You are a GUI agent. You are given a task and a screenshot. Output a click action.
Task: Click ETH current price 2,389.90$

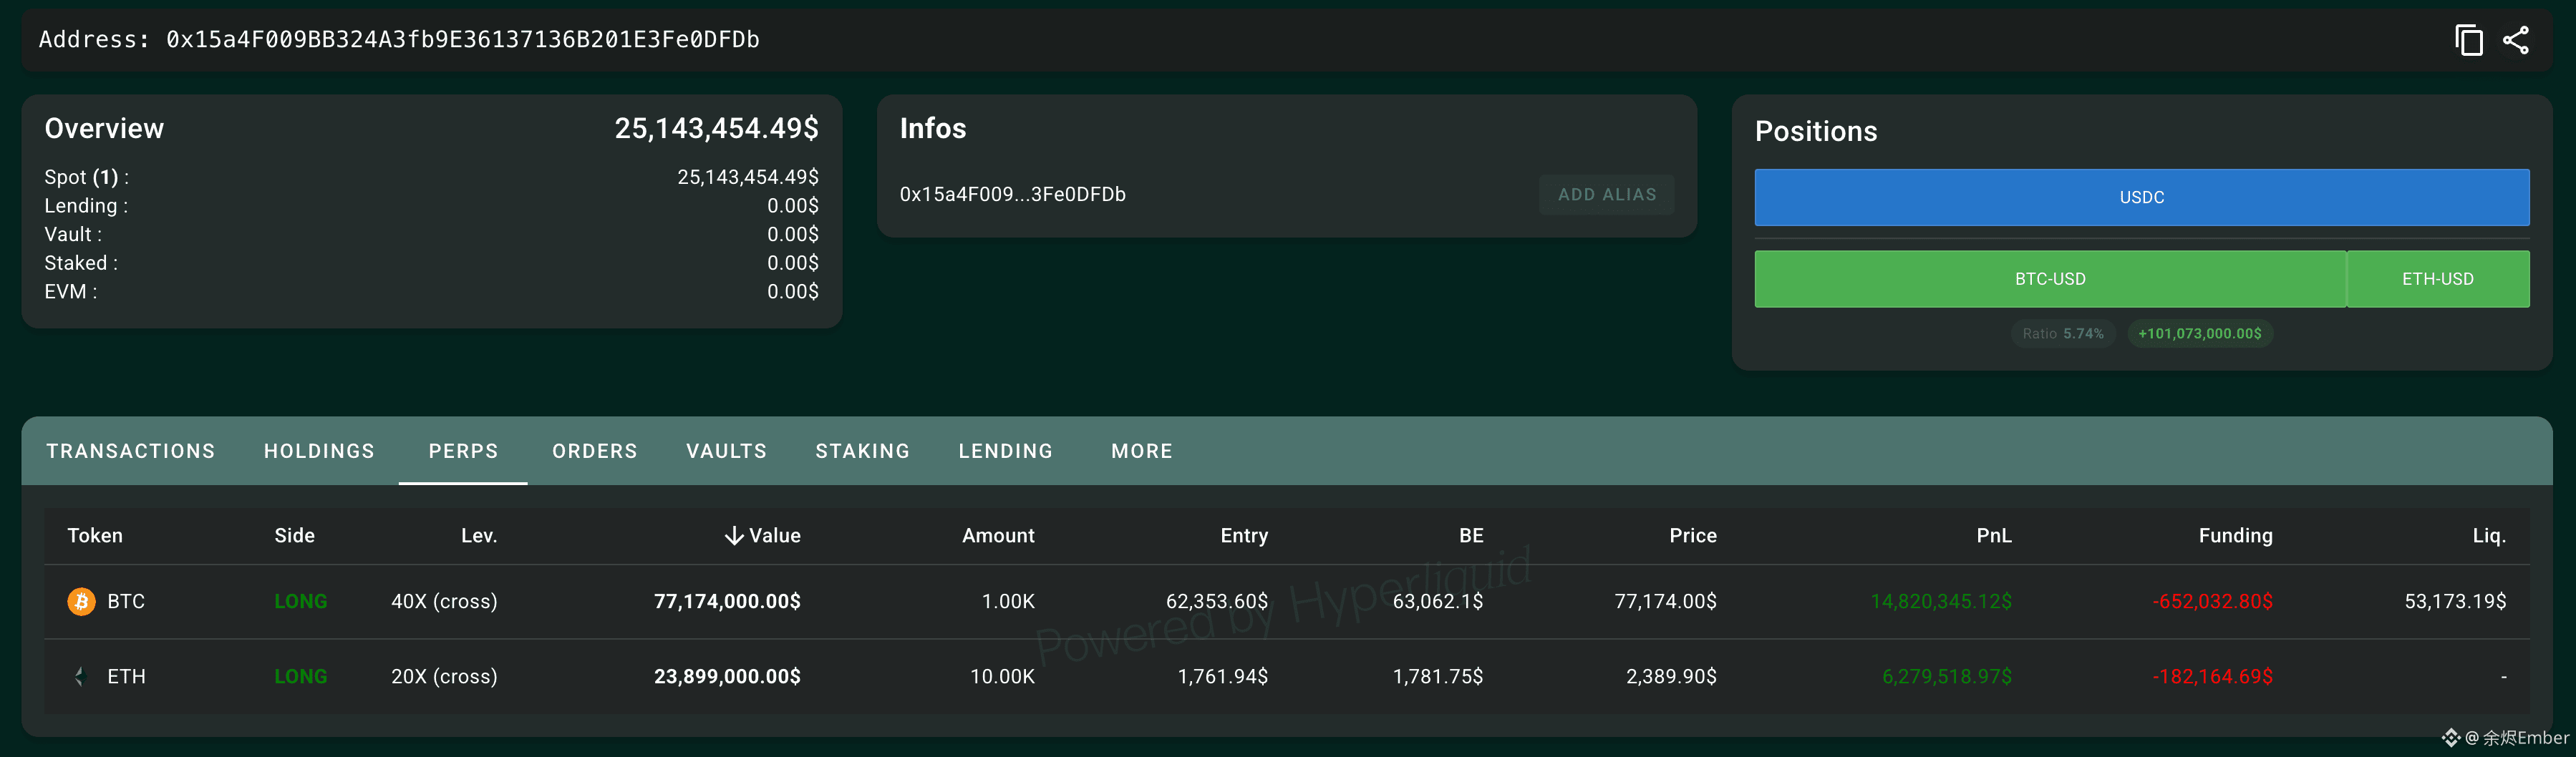tap(1671, 676)
